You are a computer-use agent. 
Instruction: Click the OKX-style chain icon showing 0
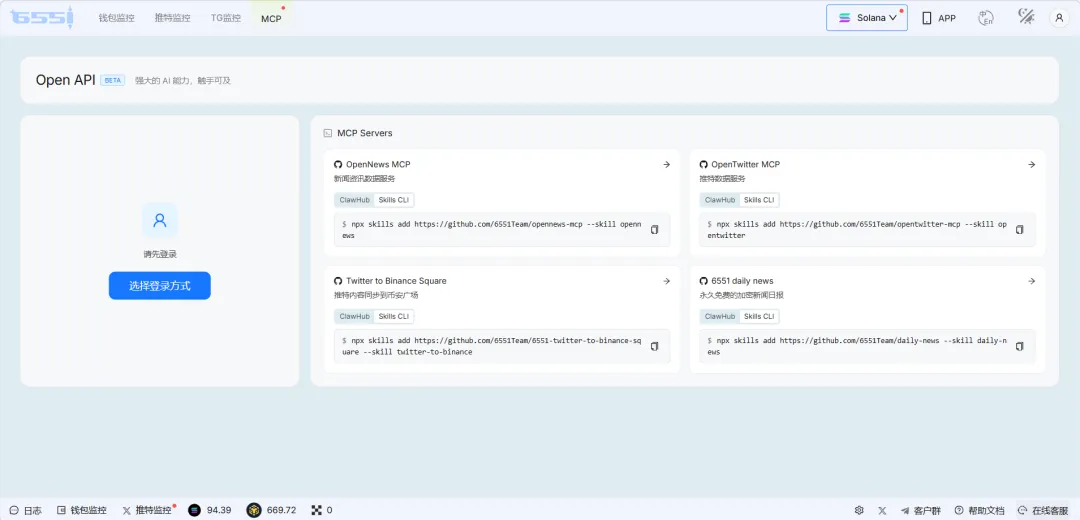[x=316, y=510]
